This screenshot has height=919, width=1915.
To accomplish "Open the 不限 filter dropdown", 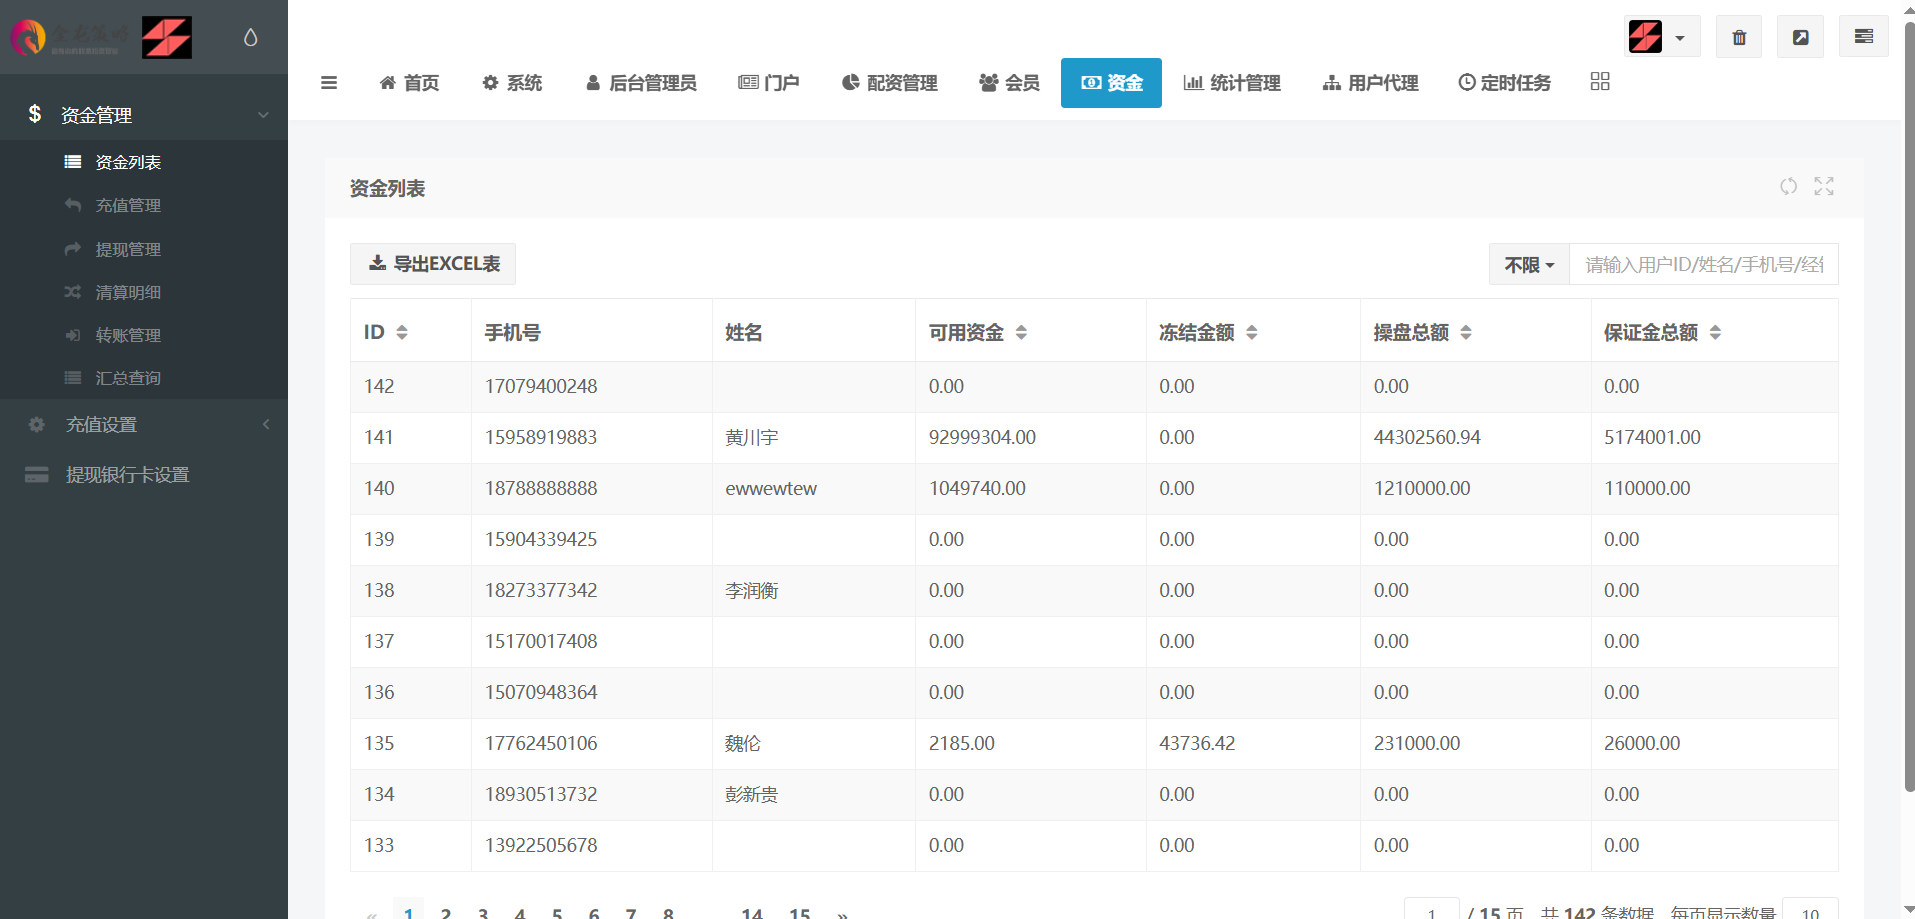I will (1528, 265).
